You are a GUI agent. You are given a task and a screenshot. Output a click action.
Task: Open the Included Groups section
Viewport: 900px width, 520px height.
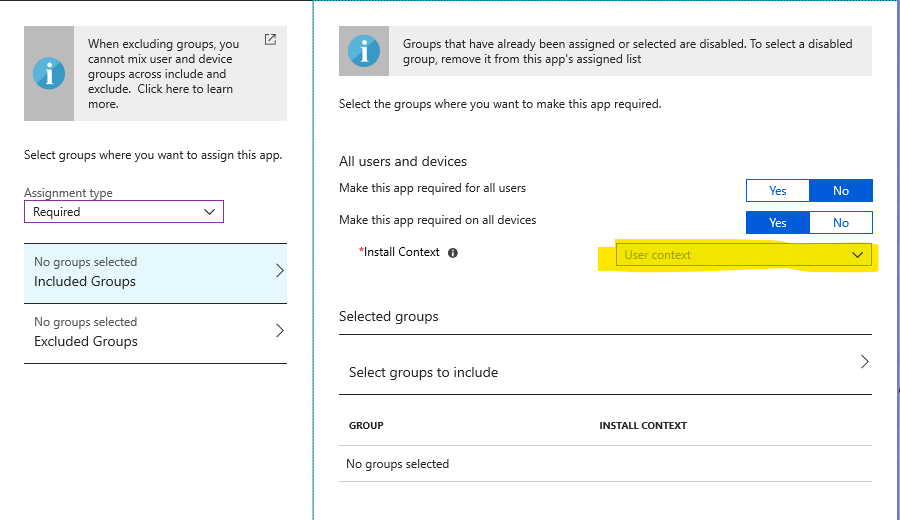156,273
